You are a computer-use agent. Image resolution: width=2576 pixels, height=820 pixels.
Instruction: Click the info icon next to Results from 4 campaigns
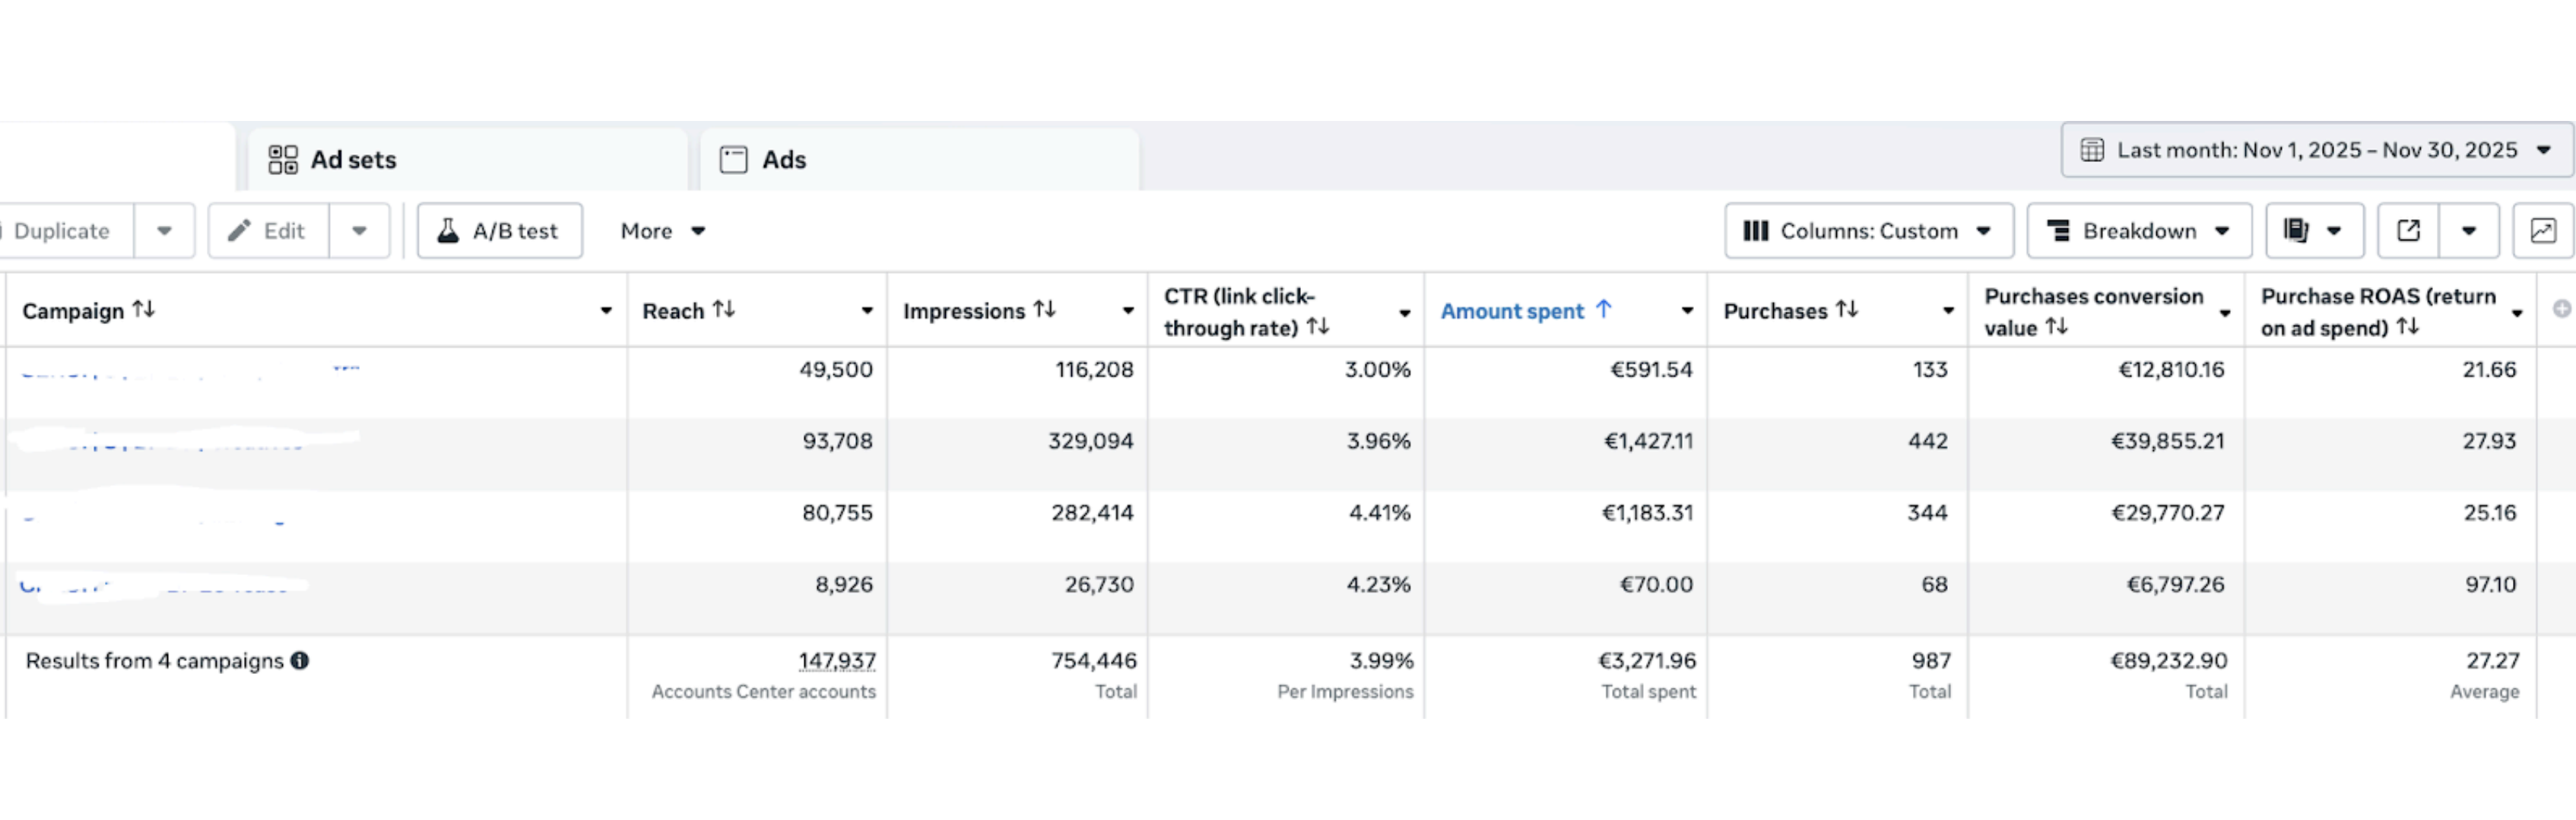[300, 660]
